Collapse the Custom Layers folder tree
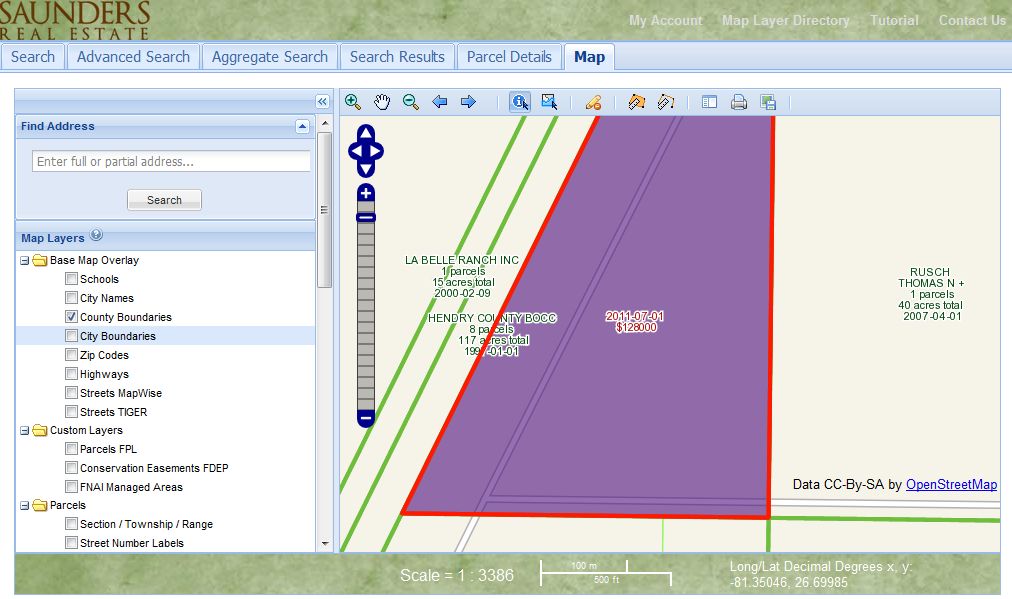1012x599 pixels. pyautogui.click(x=23, y=430)
